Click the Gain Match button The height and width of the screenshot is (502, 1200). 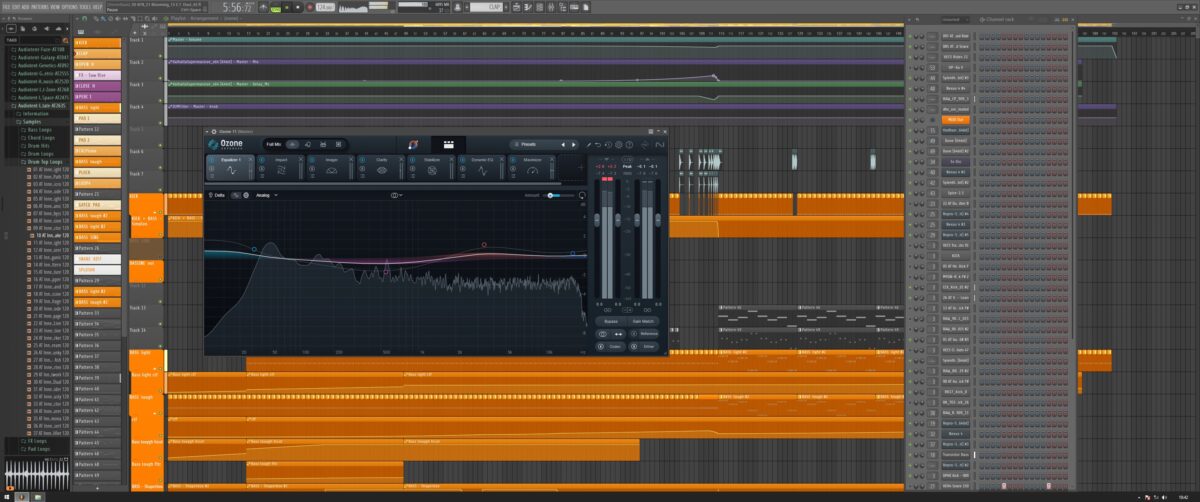(643, 321)
